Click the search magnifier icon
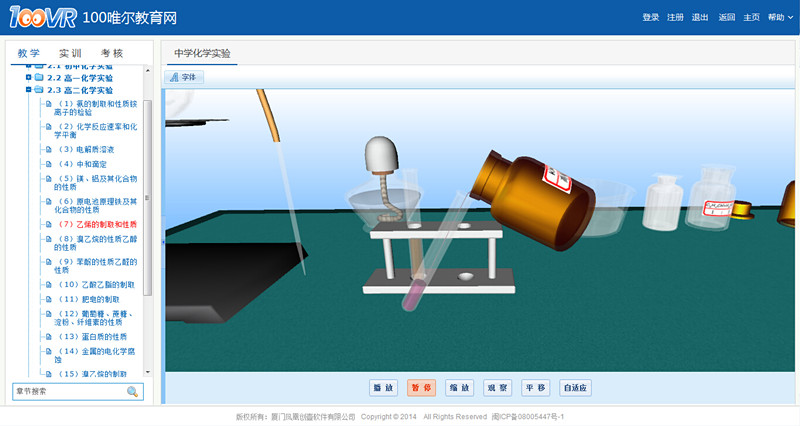Image resolution: width=800 pixels, height=426 pixels. pos(132,392)
